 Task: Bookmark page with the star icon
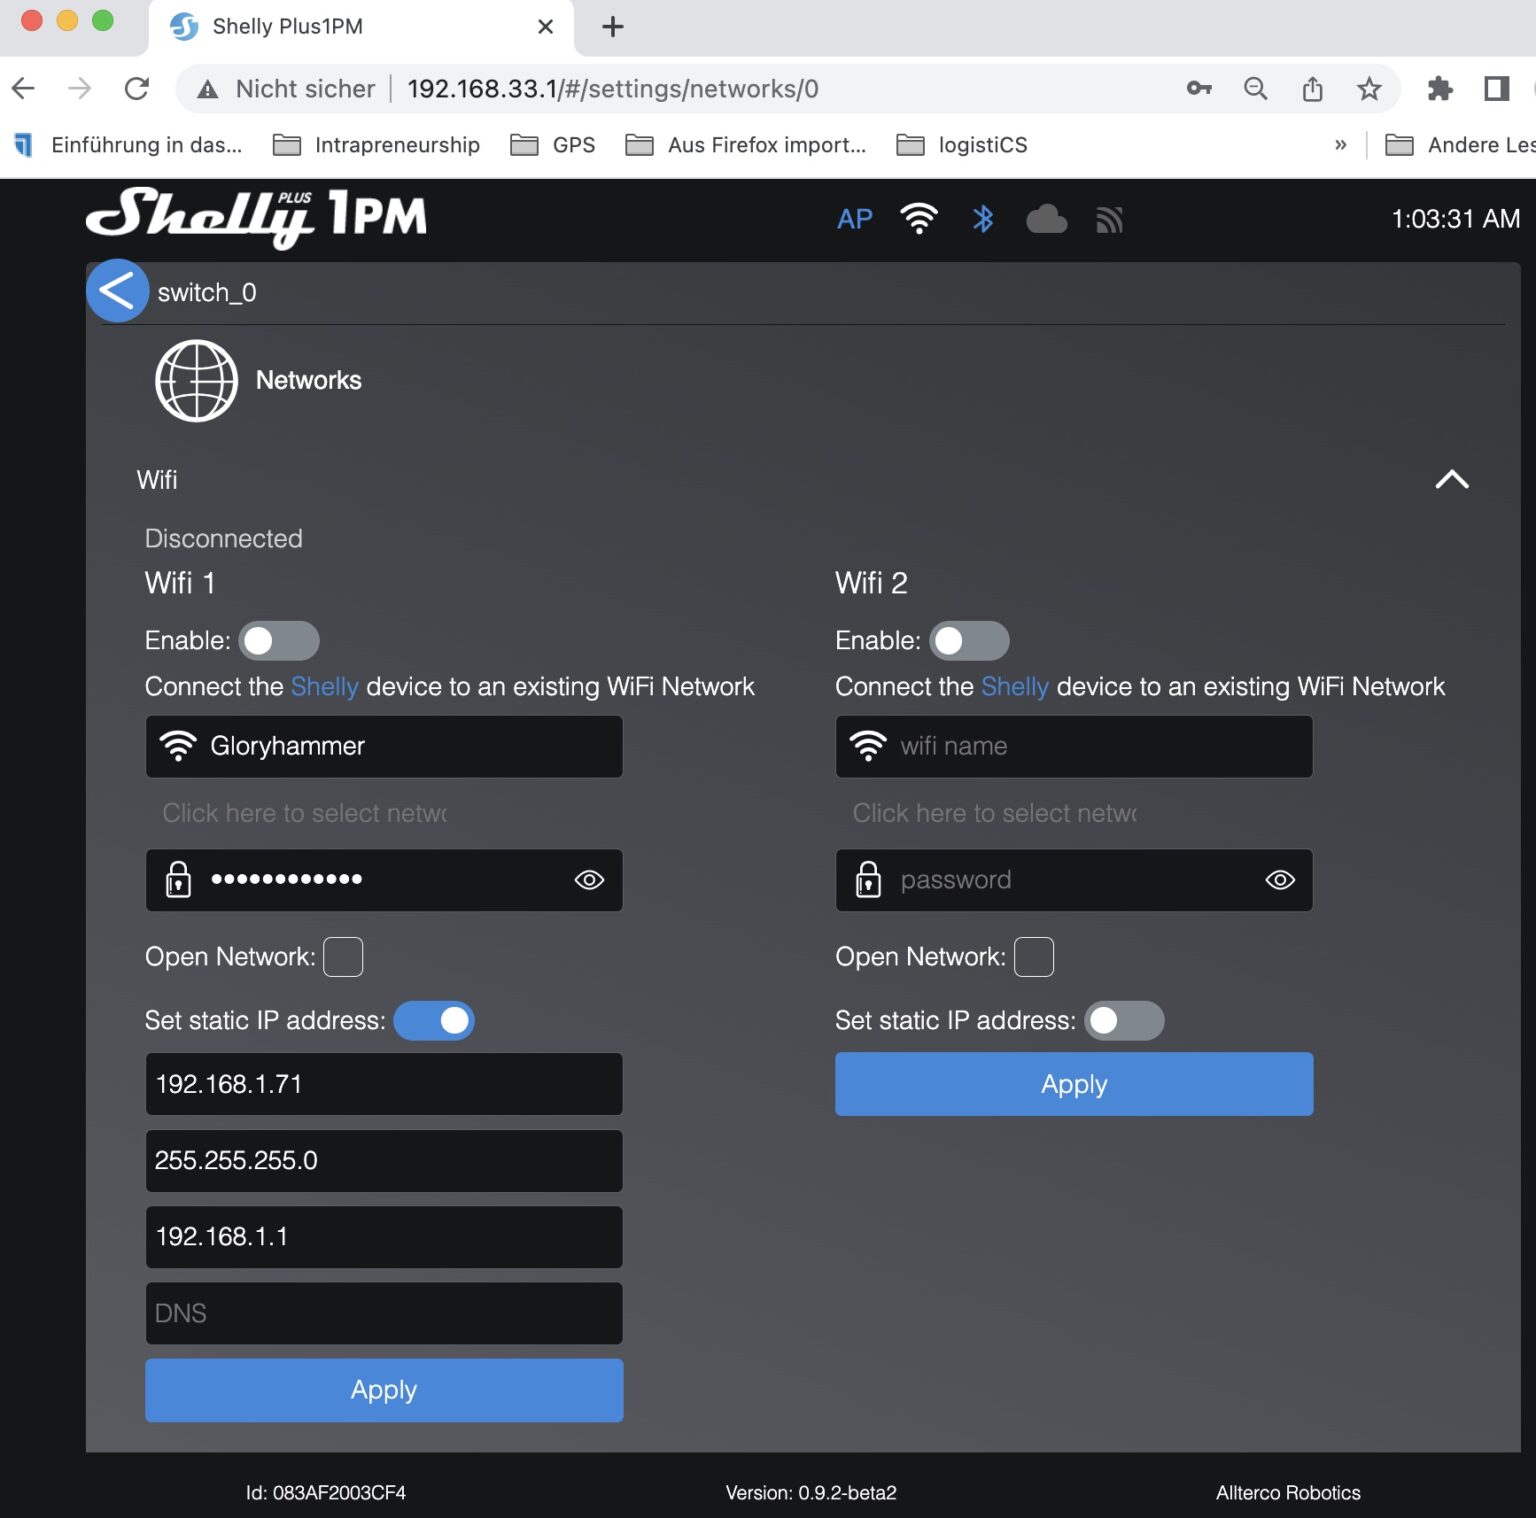coord(1368,89)
